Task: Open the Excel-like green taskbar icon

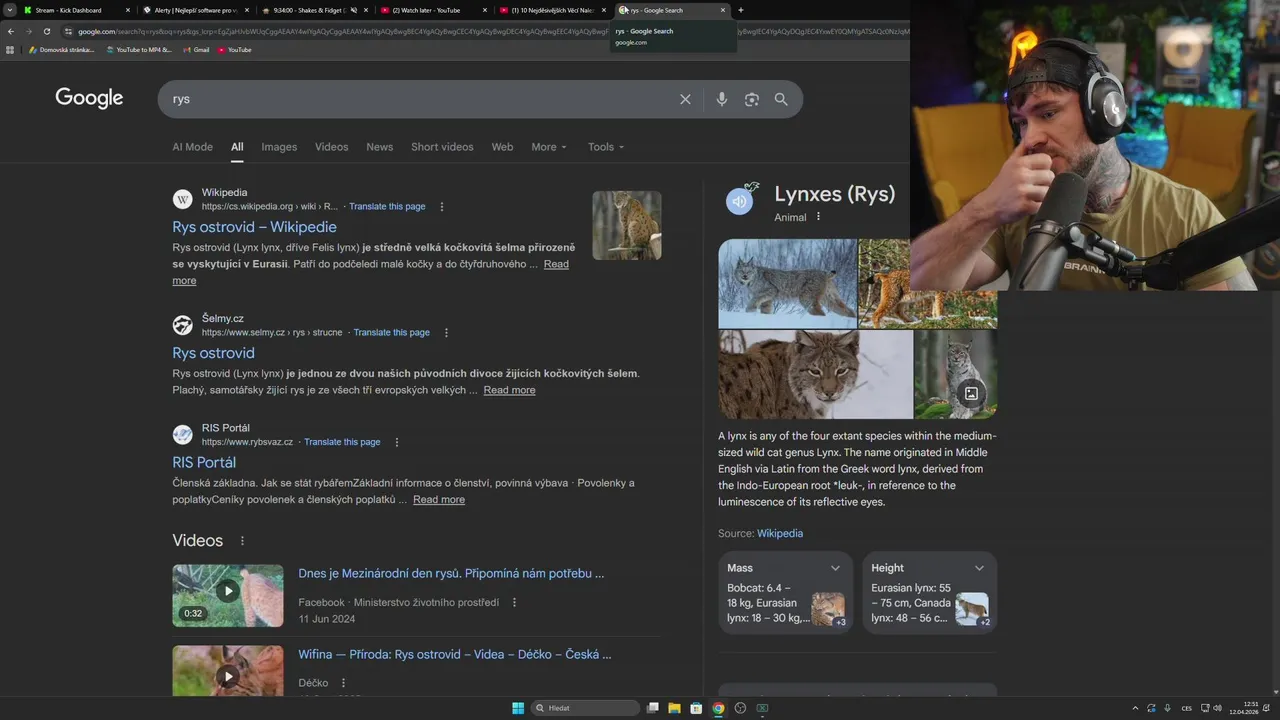Action: point(762,708)
